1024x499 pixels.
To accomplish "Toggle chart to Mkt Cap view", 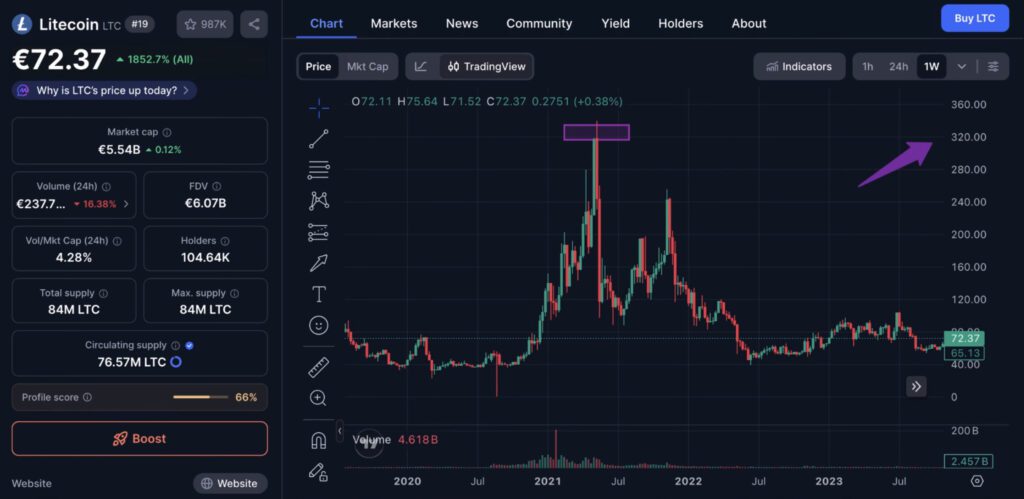I will (366, 67).
